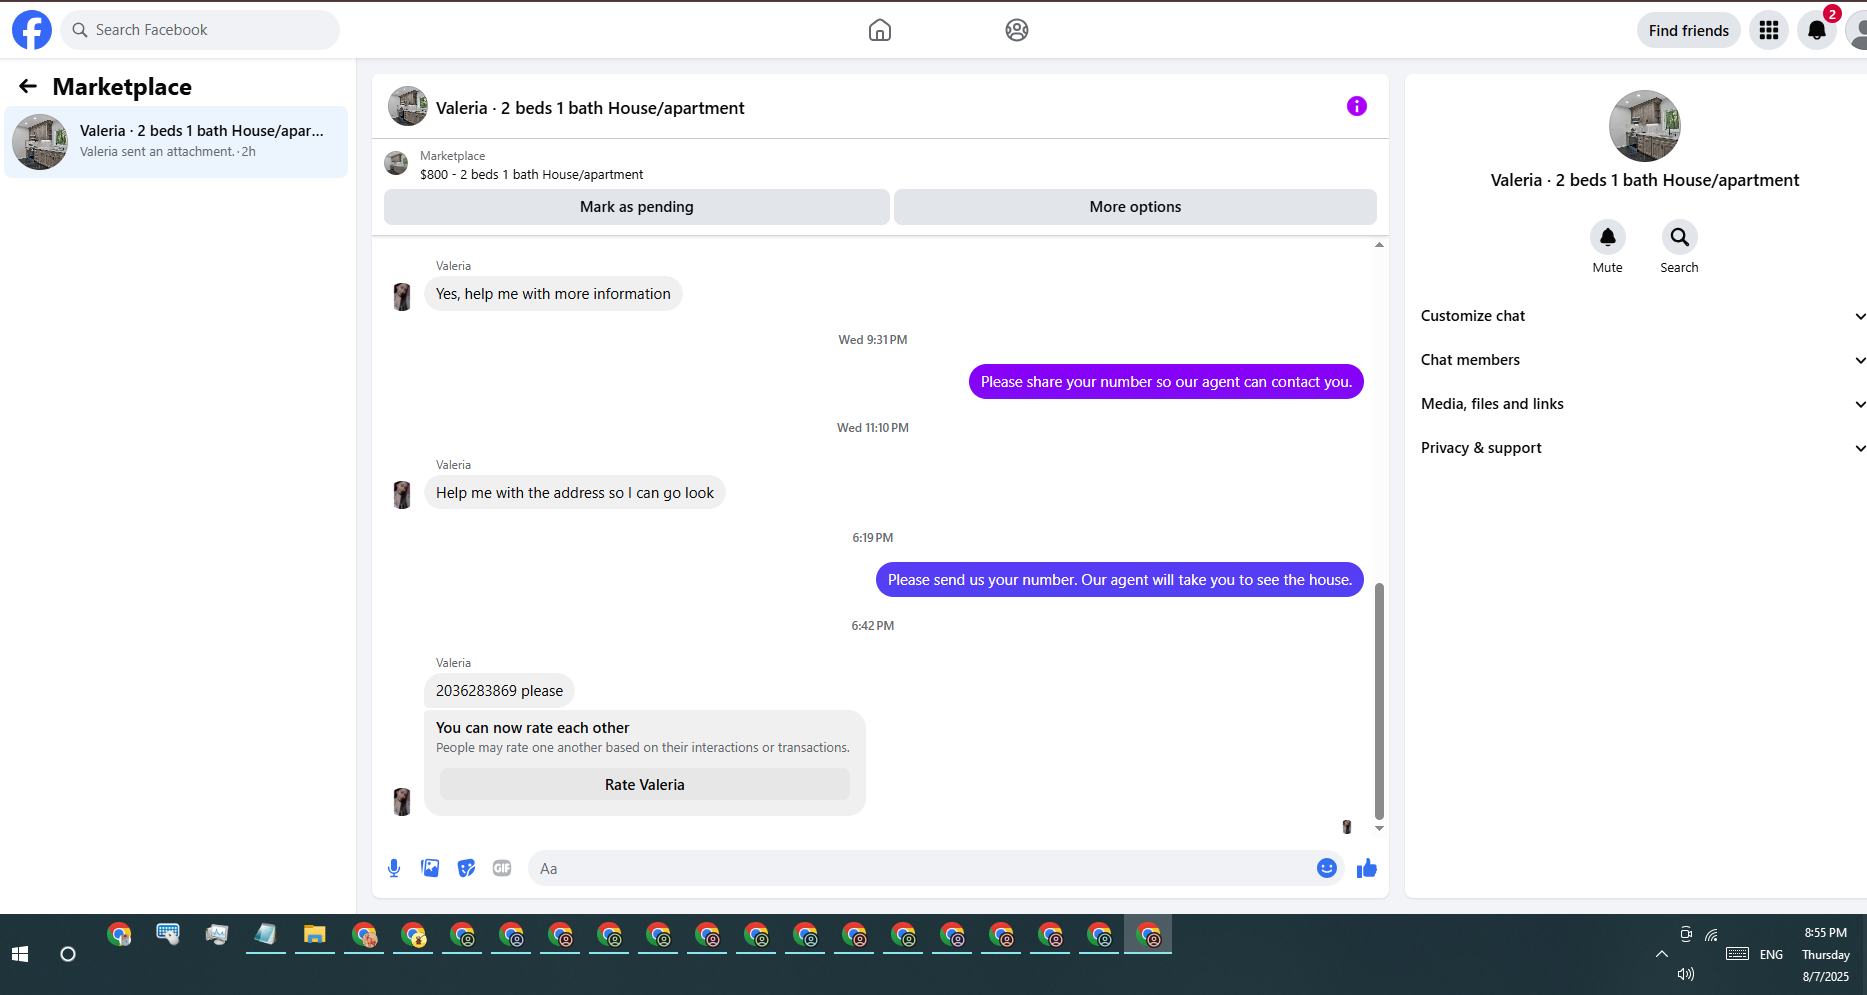This screenshot has width=1867, height=995.
Task: Go back using the Marketplace arrow
Action: tap(28, 87)
